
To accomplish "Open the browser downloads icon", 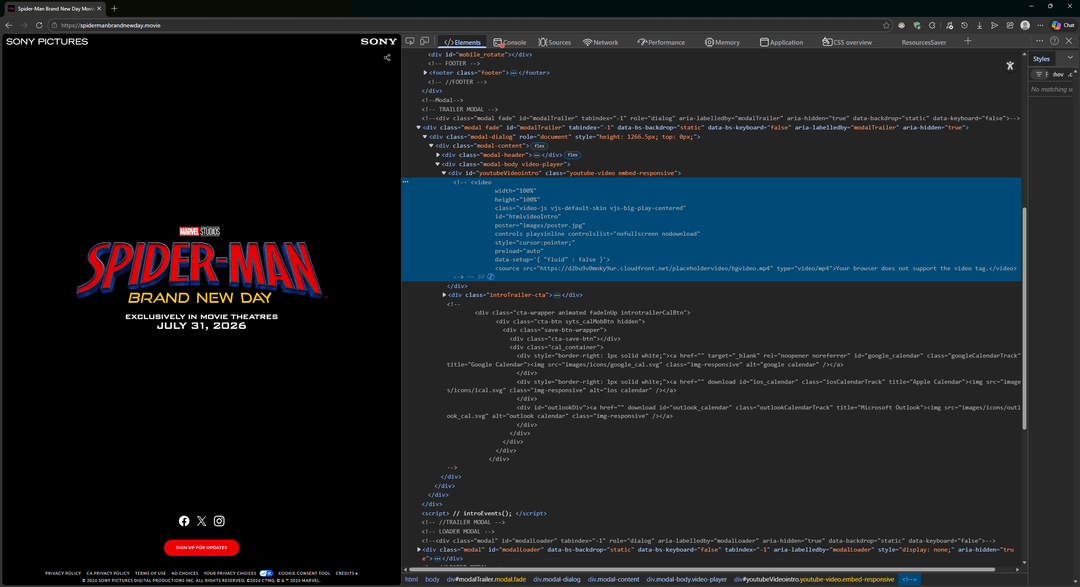I will point(979,25).
